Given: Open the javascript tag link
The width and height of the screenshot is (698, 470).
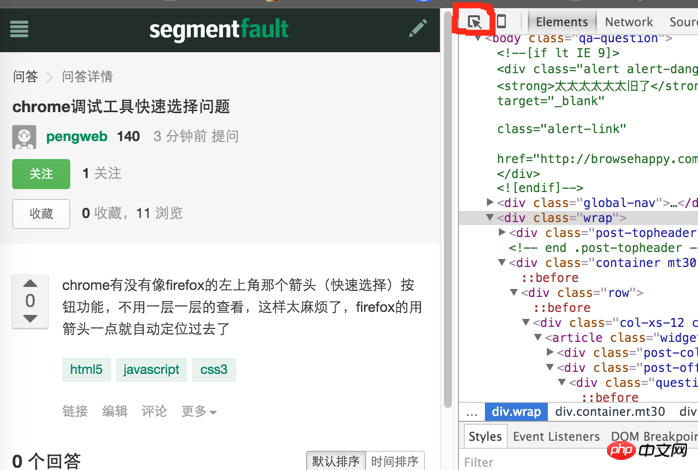Looking at the screenshot, I should (152, 369).
